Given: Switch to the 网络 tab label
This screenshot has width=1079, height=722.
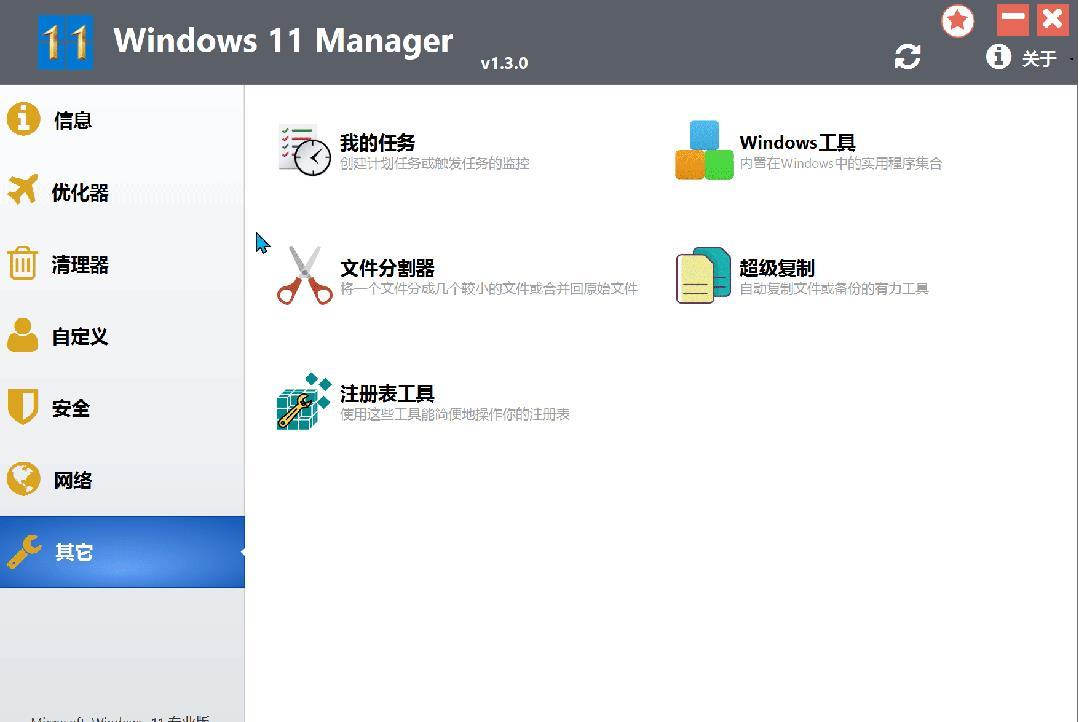Looking at the screenshot, I should [x=73, y=480].
